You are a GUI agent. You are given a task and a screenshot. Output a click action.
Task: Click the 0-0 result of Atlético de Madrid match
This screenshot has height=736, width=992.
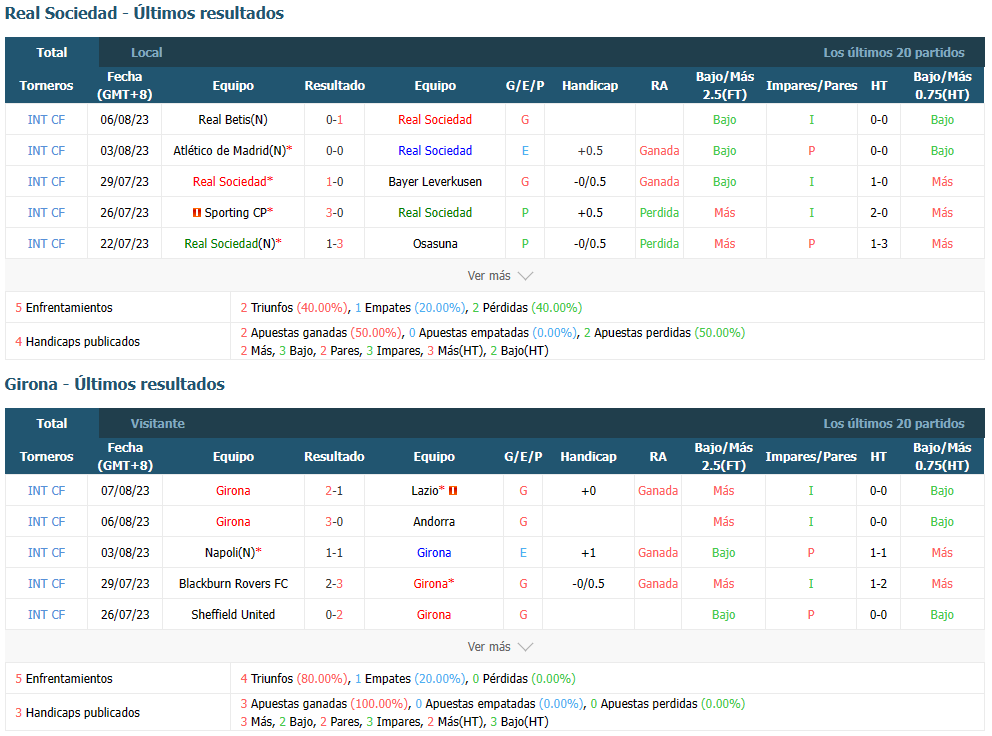click(x=335, y=151)
